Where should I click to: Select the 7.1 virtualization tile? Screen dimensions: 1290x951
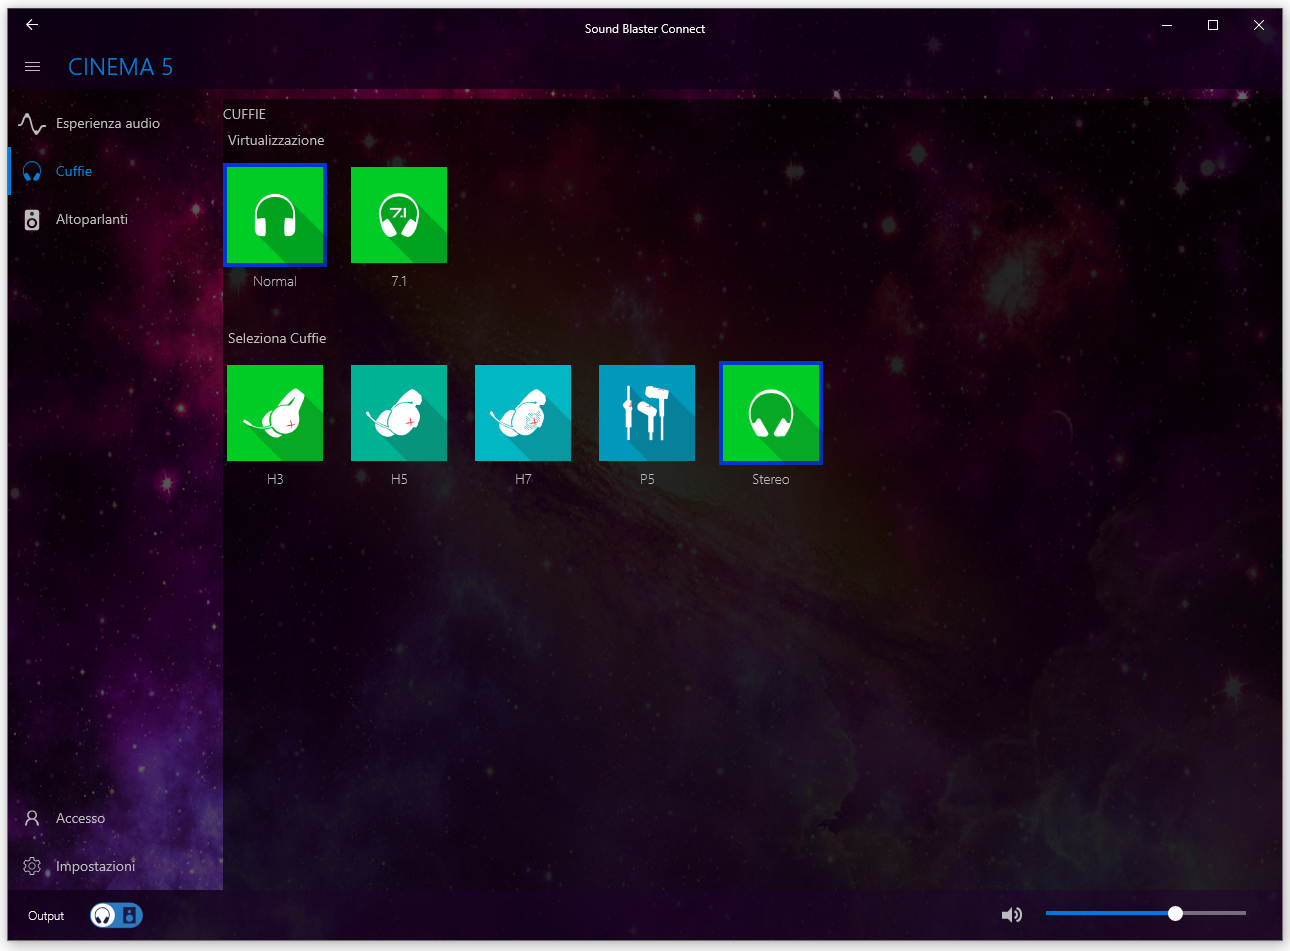[x=399, y=215]
